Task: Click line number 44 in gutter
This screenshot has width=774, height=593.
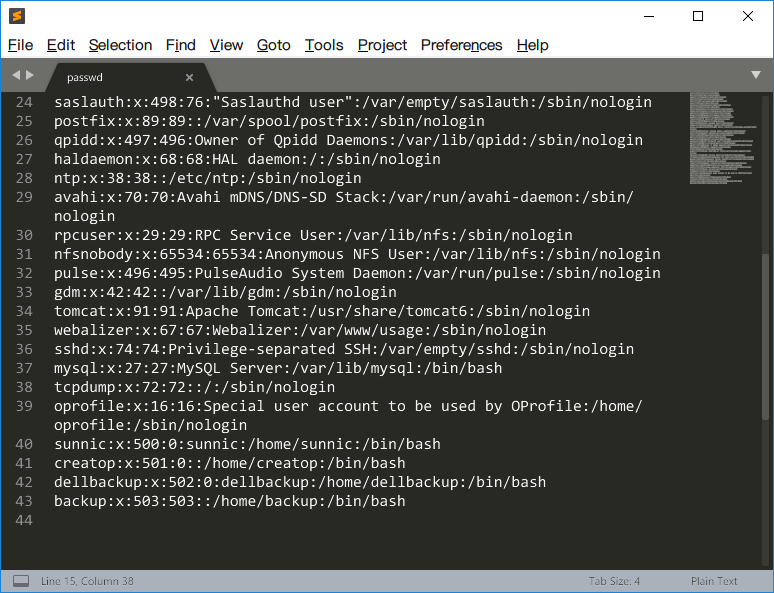Action: (24, 520)
